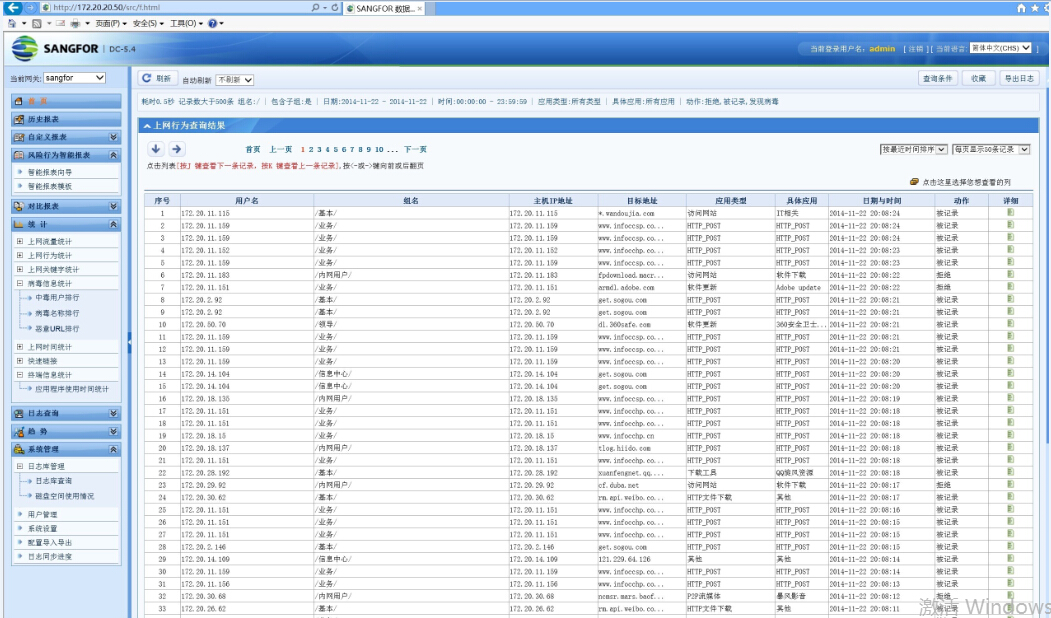Screen dimensions: 1051x618
Task: Expand the 自定义报表 panel chevron
Action: [113, 137]
